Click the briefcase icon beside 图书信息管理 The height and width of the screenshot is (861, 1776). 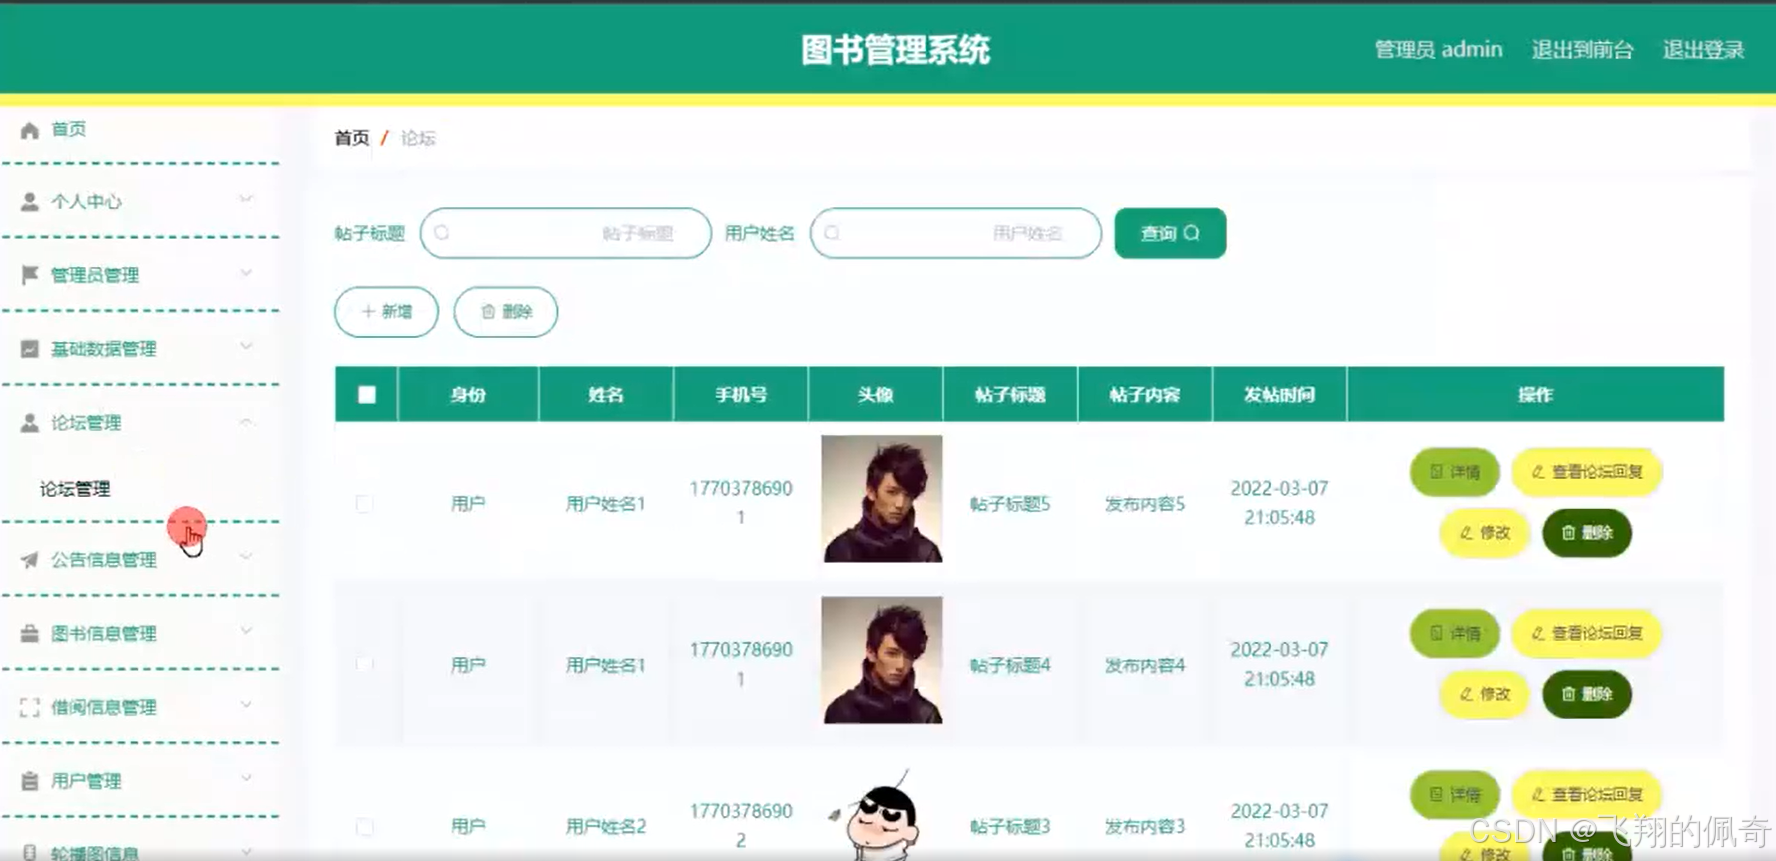(30, 634)
